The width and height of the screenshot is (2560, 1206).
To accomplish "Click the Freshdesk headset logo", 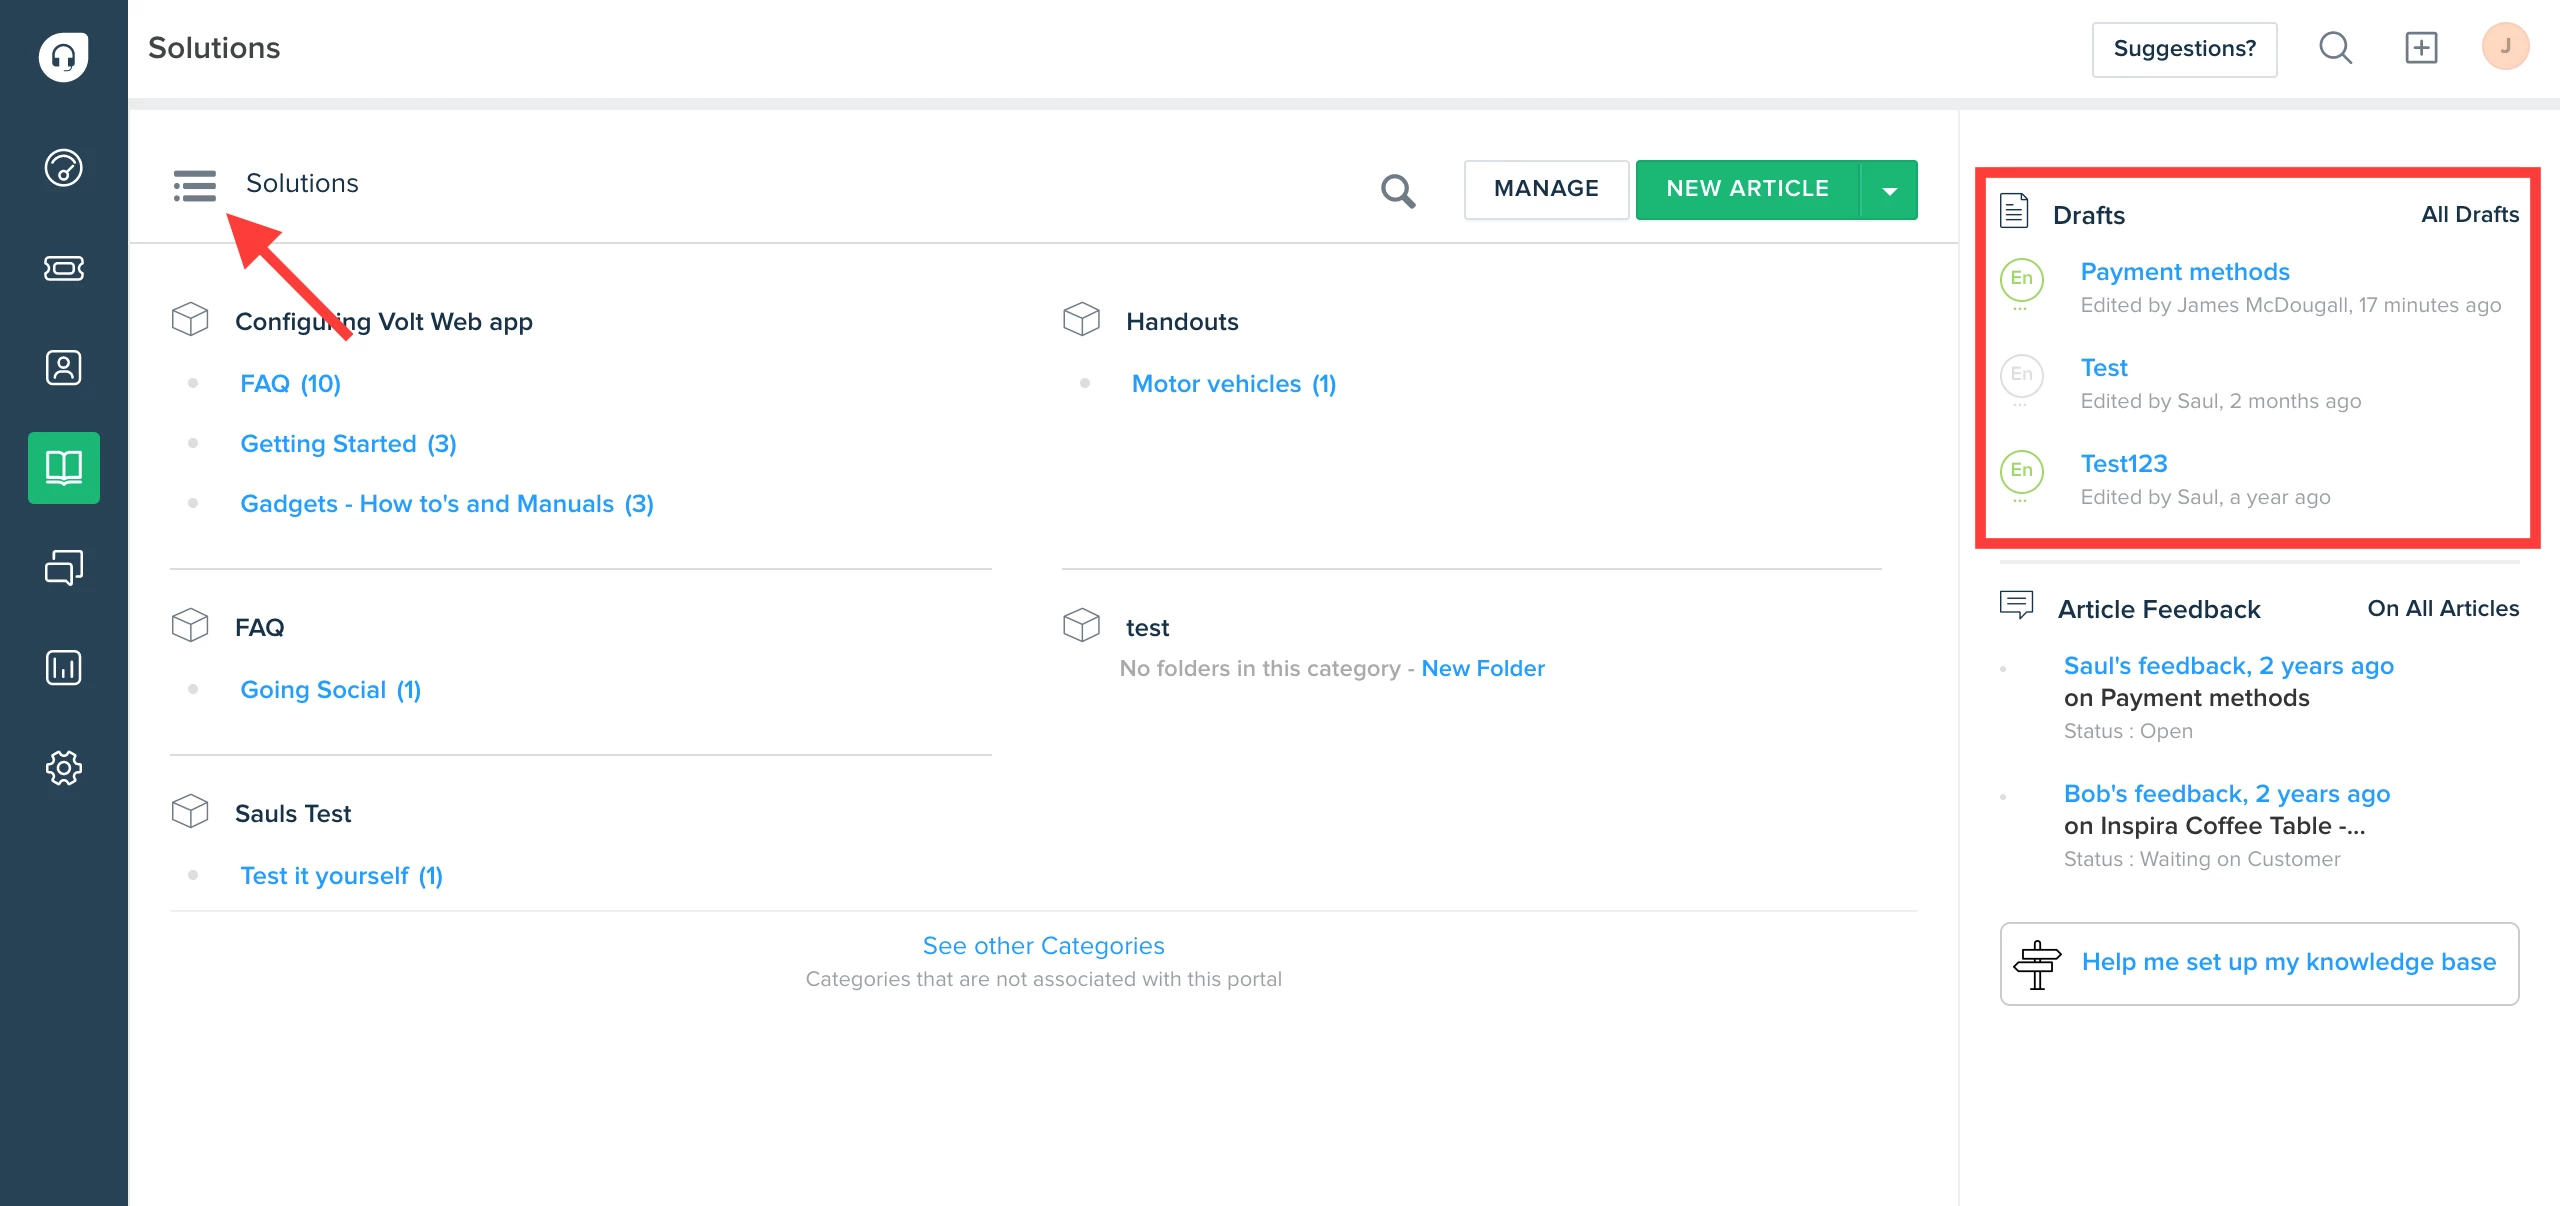I will tap(63, 57).
